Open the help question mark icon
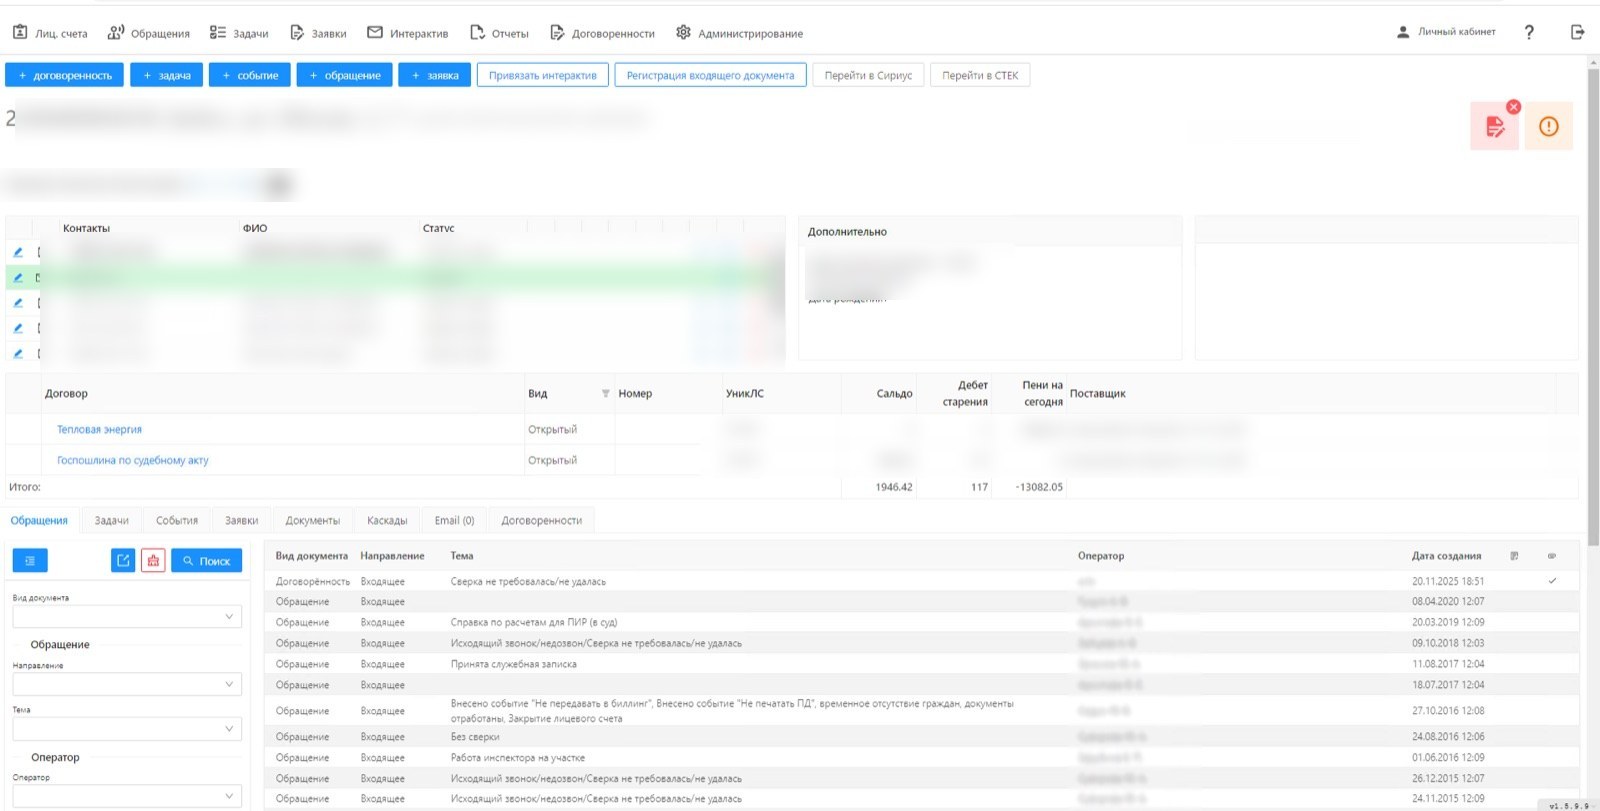 [1529, 33]
